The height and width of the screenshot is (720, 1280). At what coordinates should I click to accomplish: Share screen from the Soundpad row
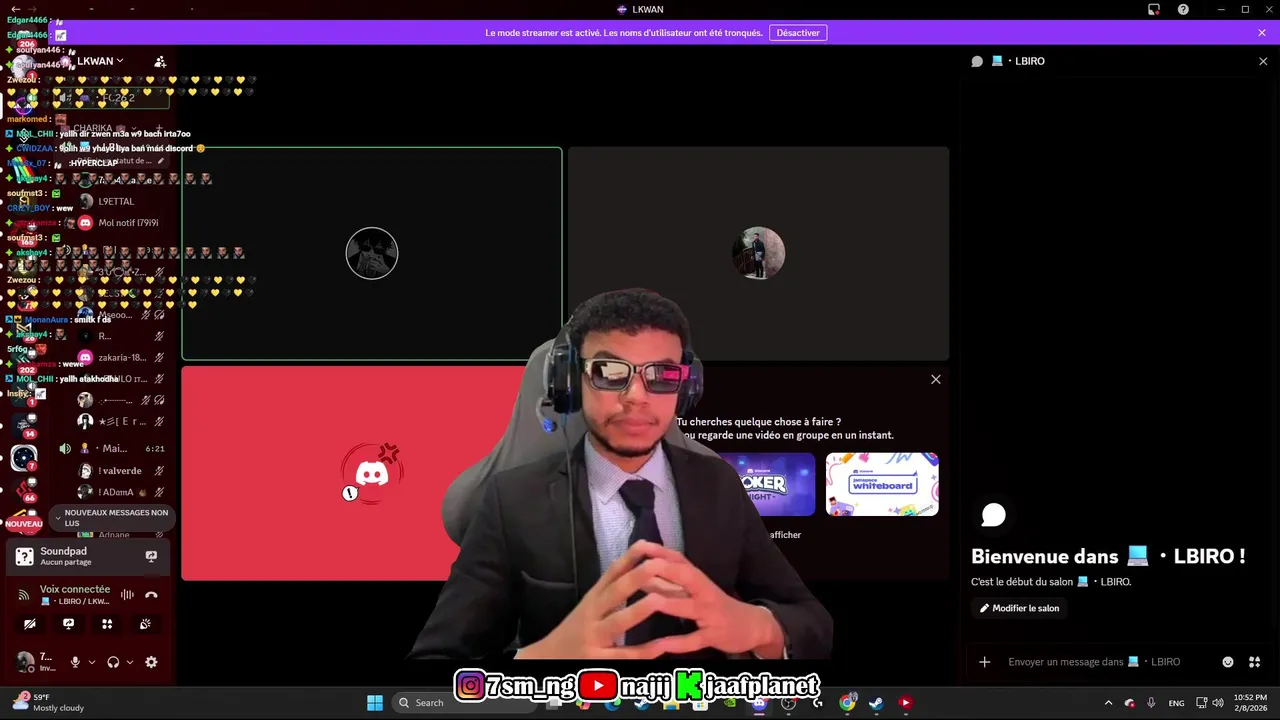(151, 556)
